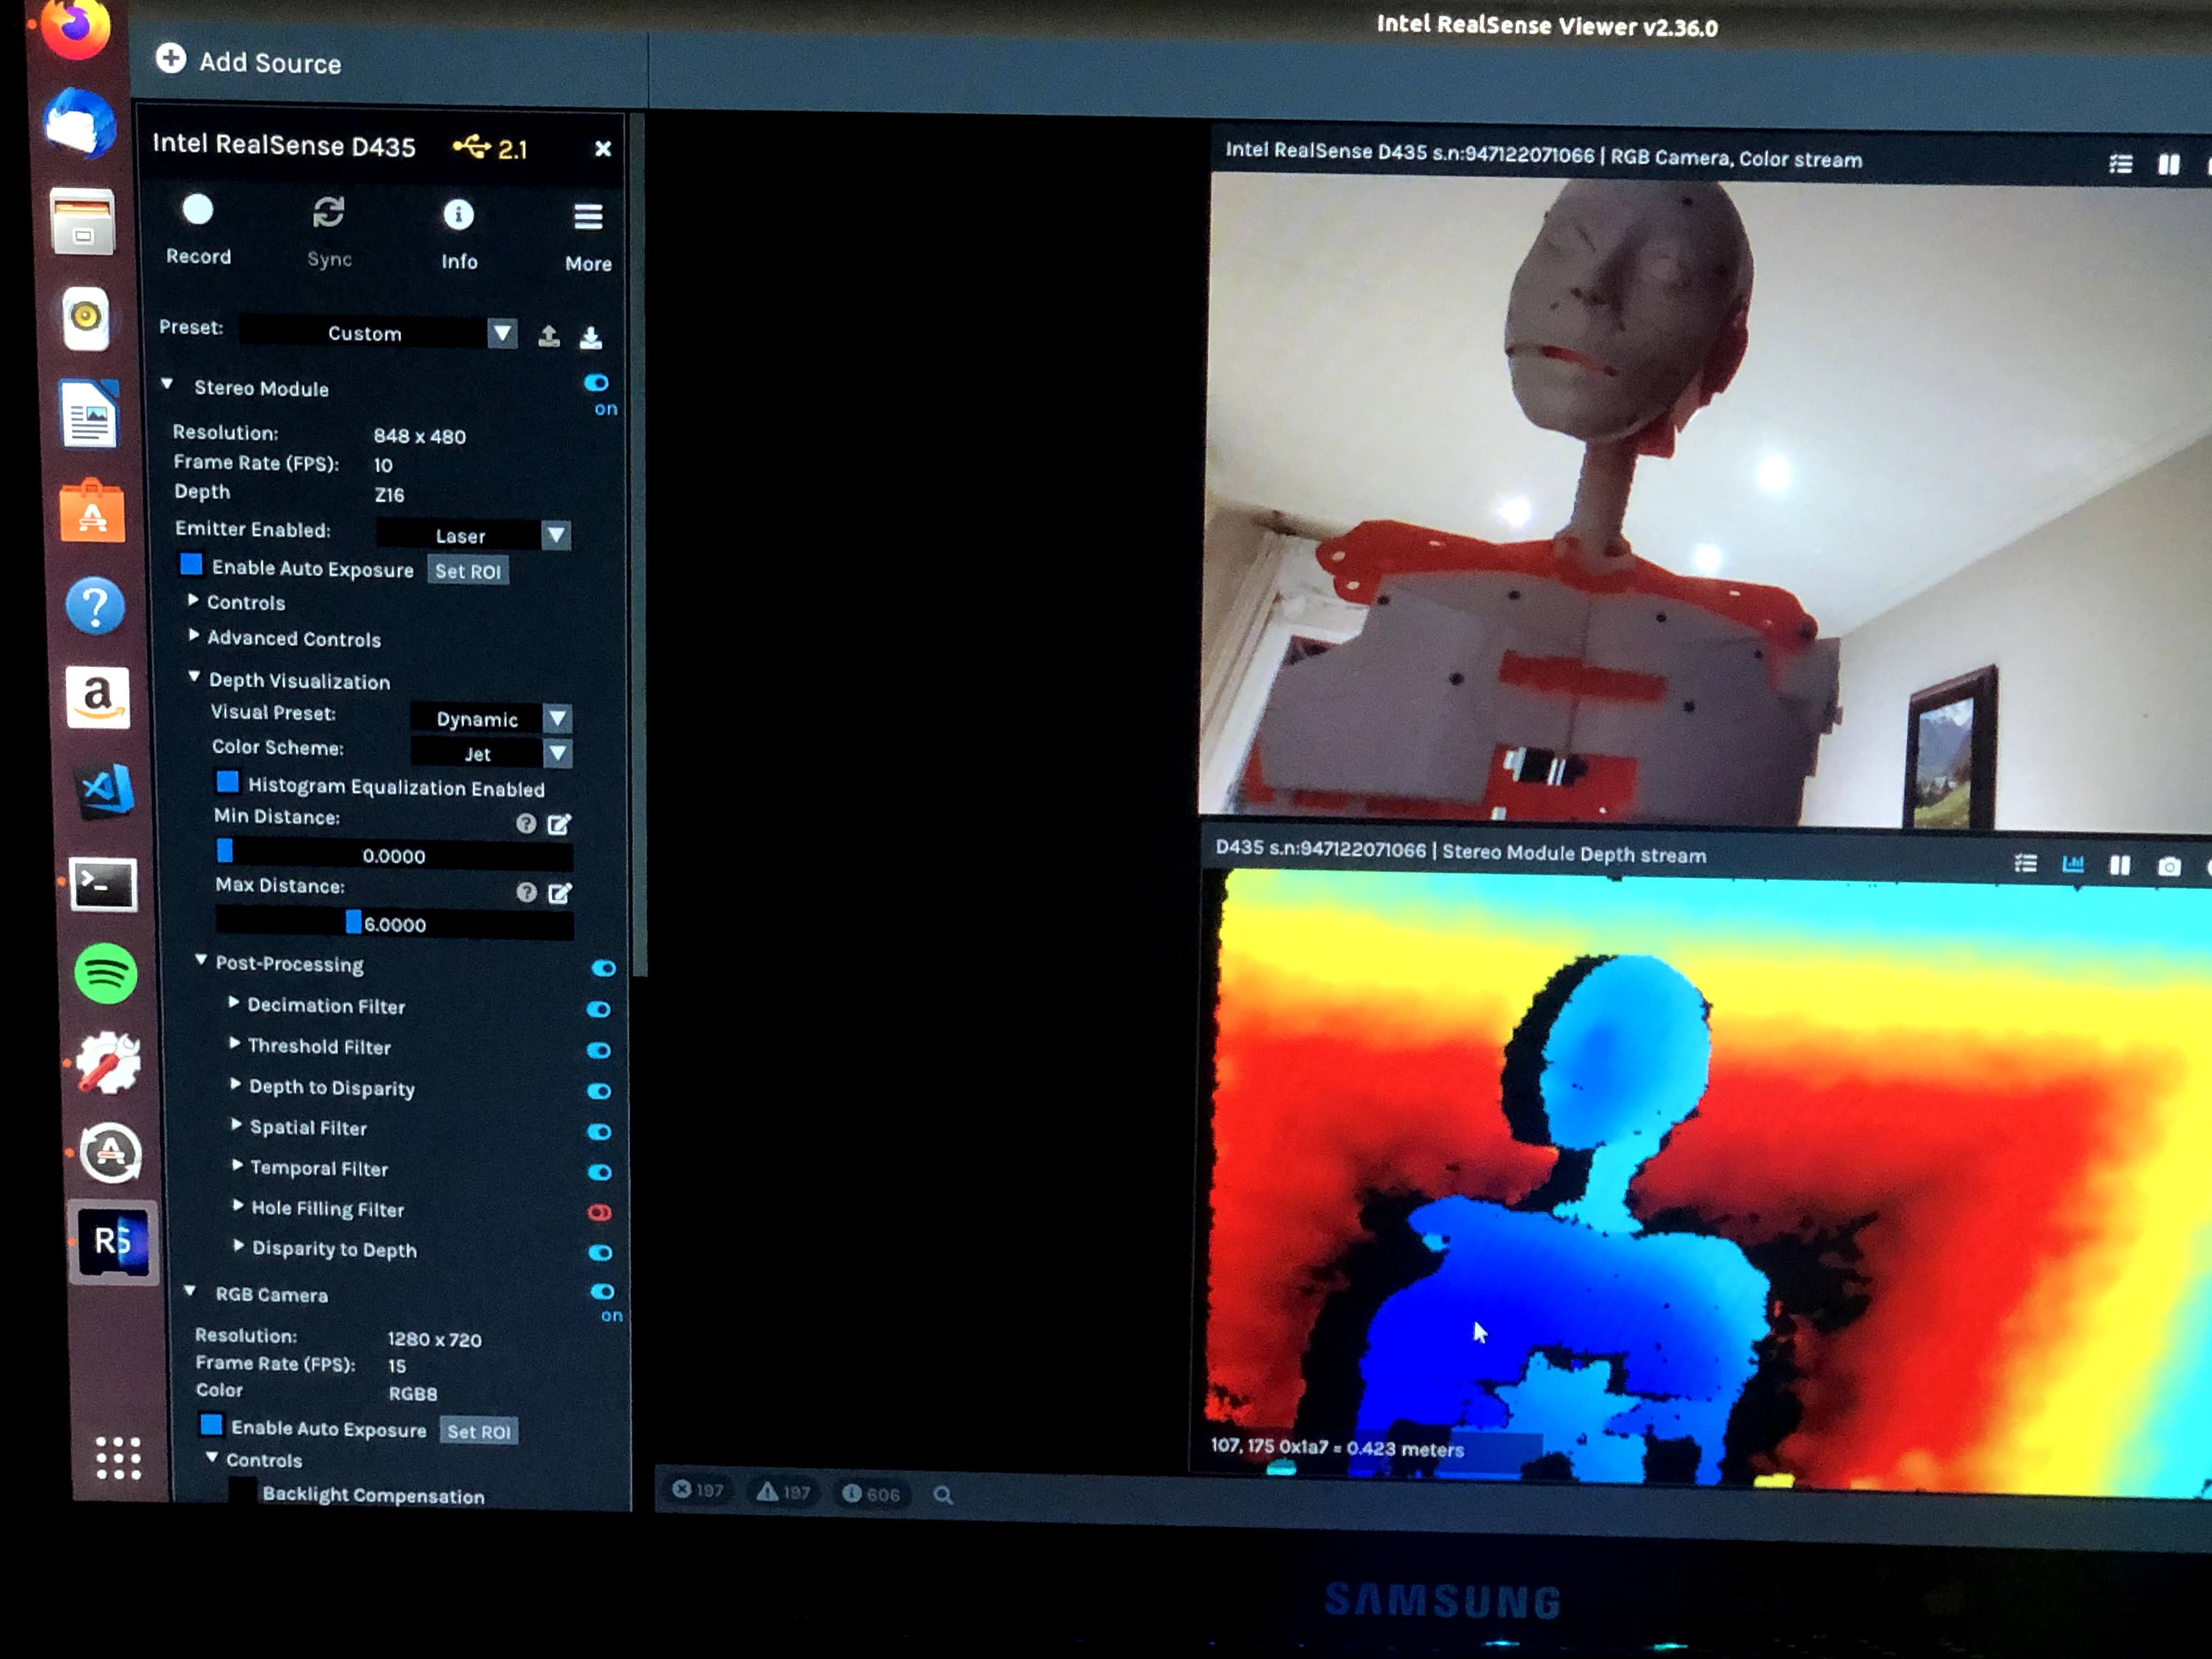Click the upload preset icon
The image size is (2212, 1659).
[x=549, y=336]
